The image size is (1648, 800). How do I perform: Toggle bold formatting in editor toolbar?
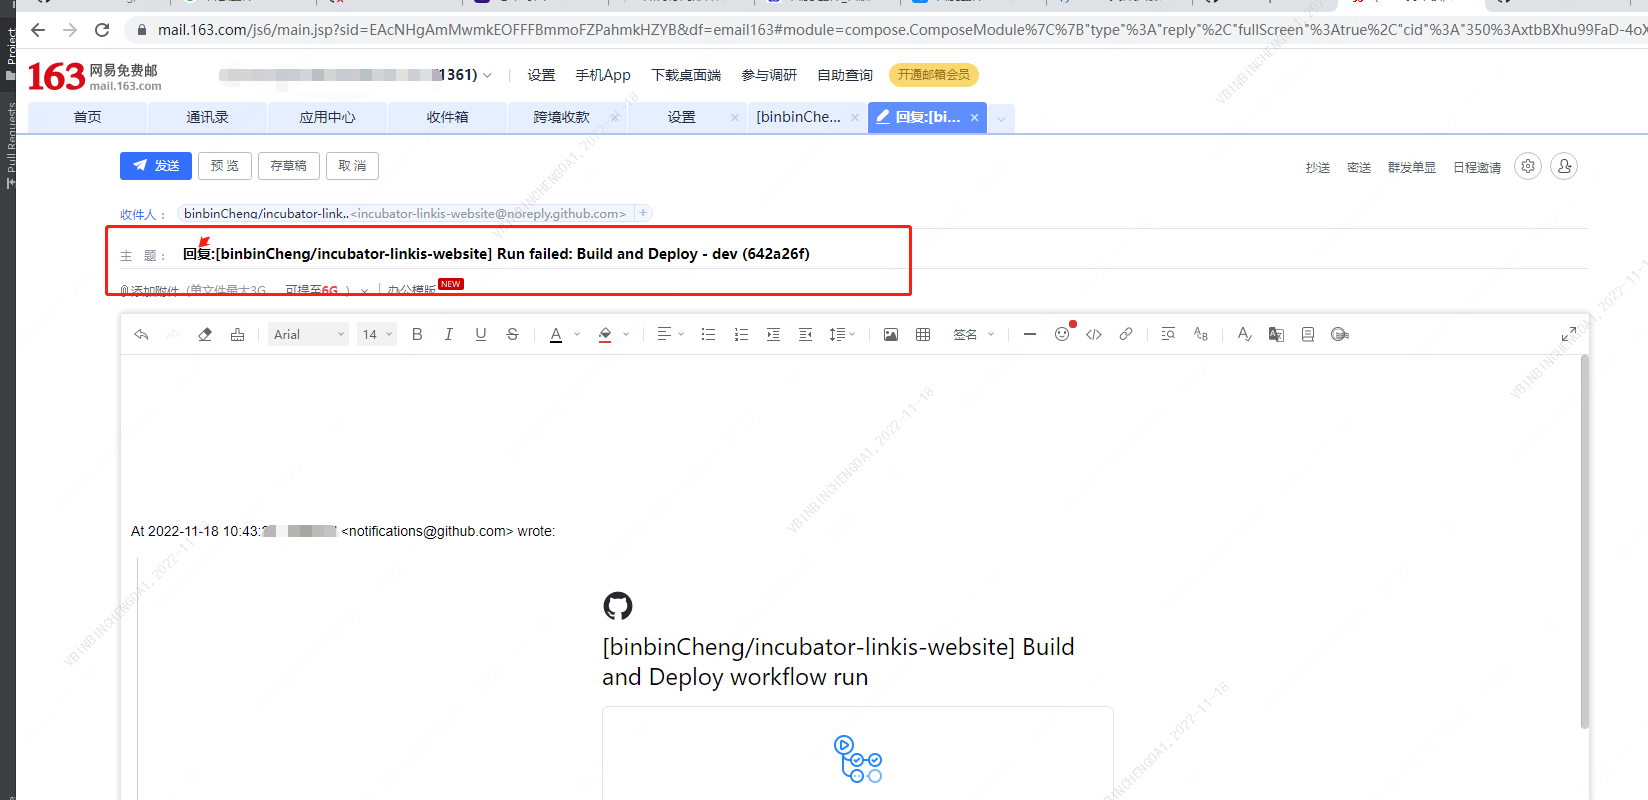417,334
